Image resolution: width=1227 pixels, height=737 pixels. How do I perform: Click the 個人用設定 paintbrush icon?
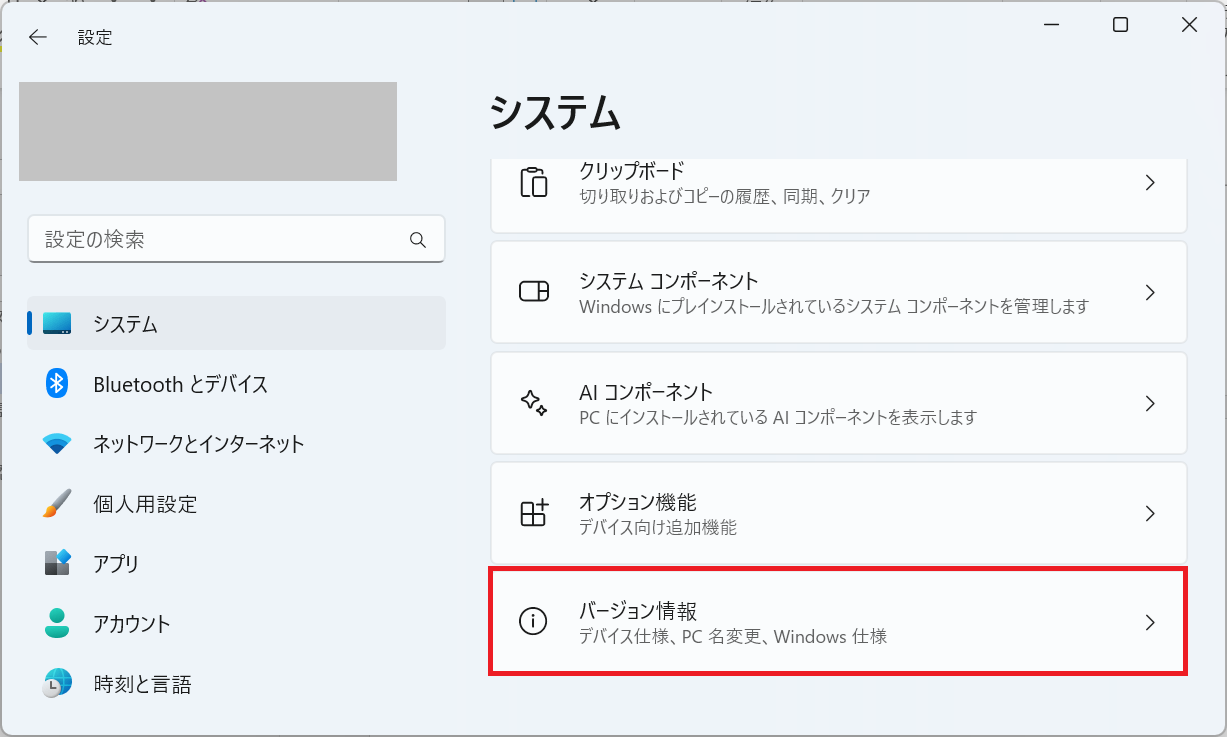57,503
